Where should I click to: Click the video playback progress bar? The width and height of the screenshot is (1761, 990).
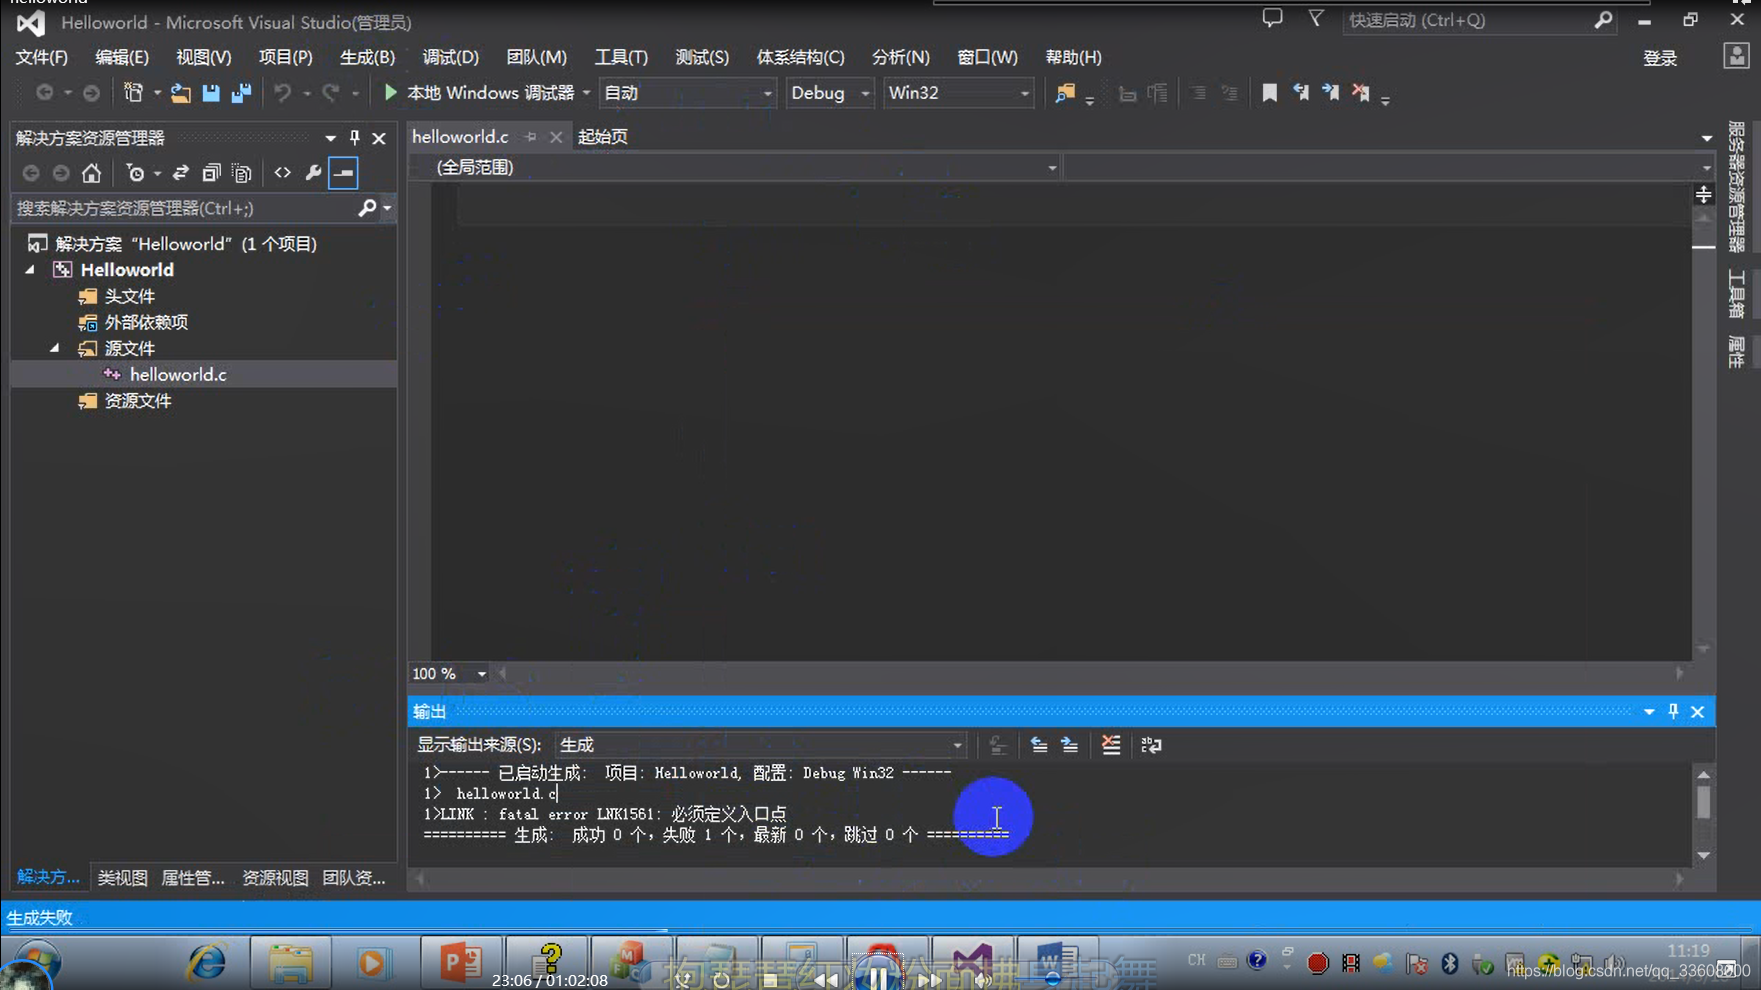coord(880,931)
